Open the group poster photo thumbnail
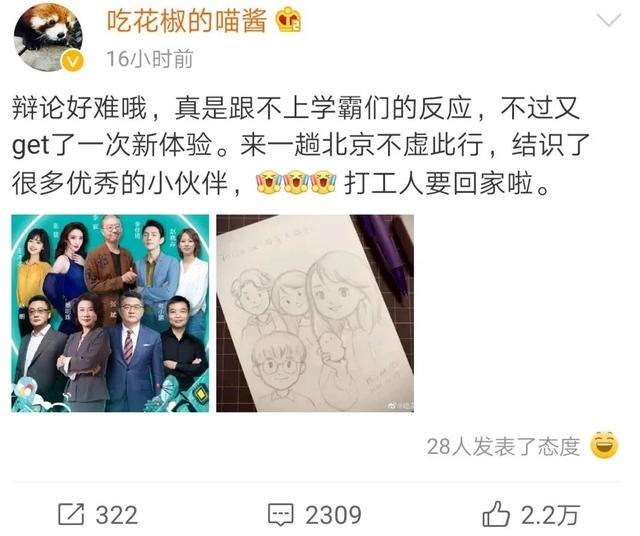Image resolution: width=640 pixels, height=536 pixels. click(x=110, y=313)
